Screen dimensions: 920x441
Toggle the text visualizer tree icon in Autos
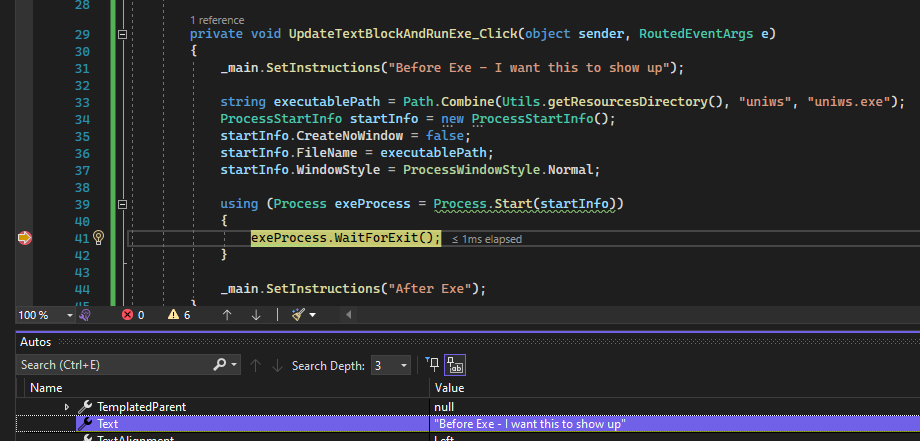[x=455, y=365]
